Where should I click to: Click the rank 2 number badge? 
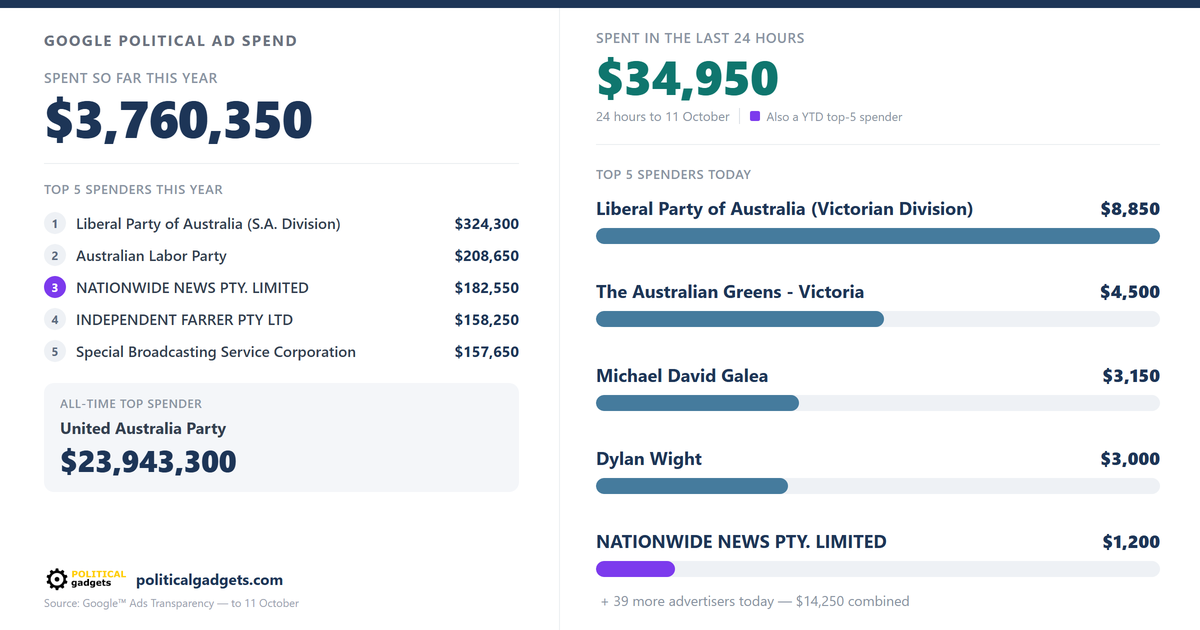55,256
